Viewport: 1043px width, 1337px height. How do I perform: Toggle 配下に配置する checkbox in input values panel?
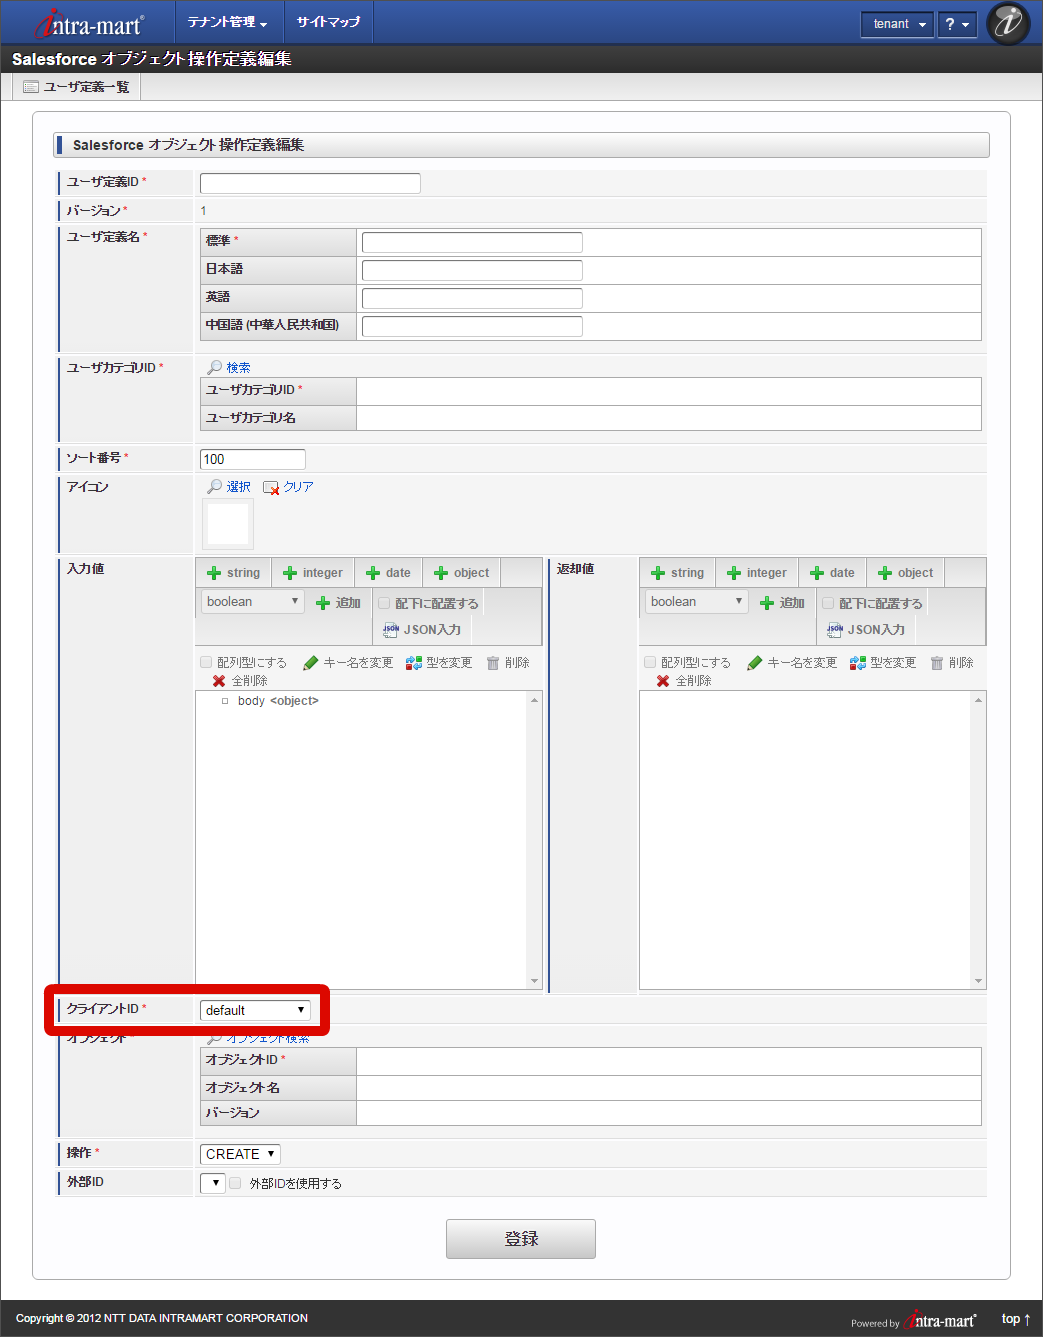click(x=384, y=603)
